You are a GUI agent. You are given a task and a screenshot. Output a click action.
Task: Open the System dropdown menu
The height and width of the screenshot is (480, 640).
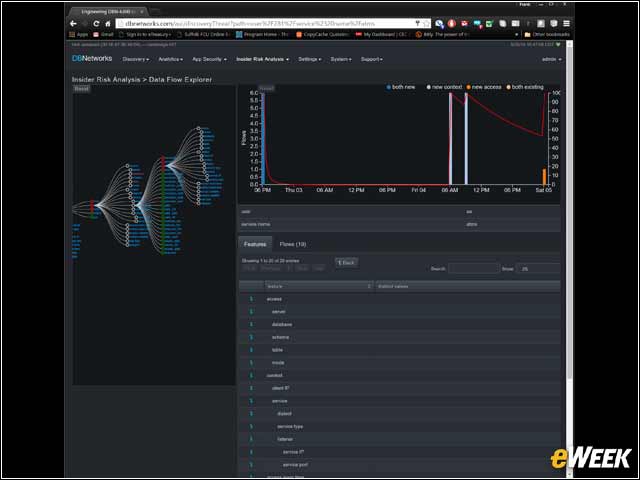341,59
